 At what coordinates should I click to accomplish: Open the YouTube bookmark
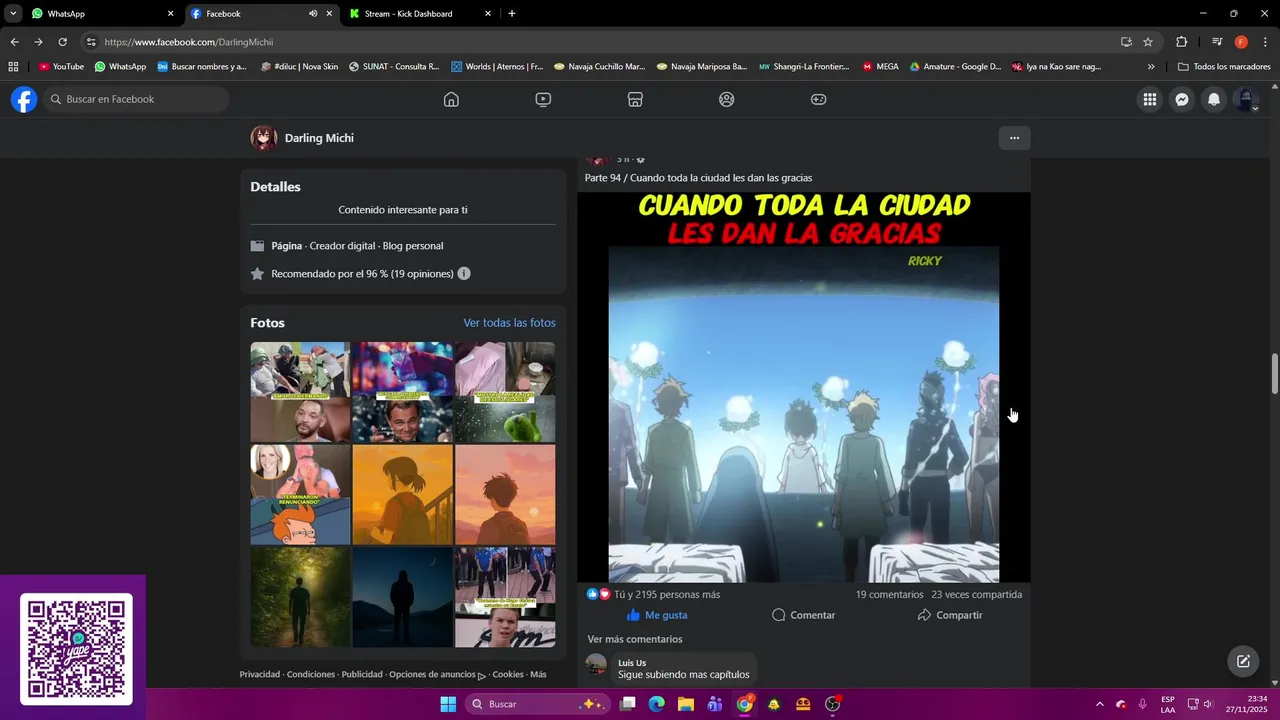coord(61,67)
